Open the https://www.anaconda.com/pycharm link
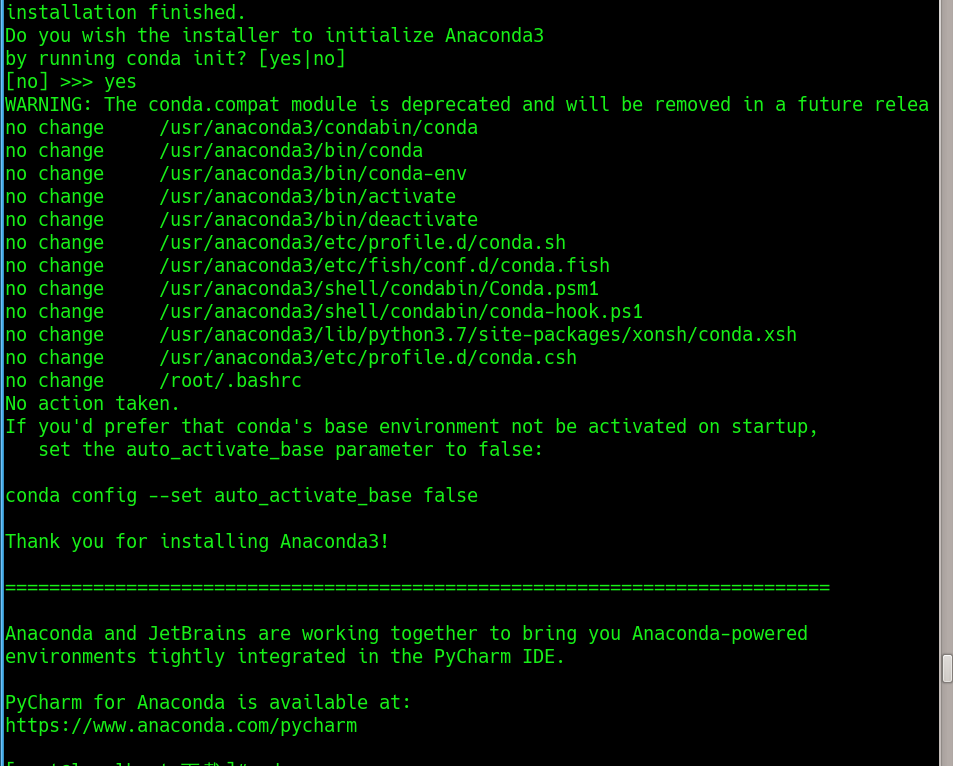 click(x=181, y=726)
